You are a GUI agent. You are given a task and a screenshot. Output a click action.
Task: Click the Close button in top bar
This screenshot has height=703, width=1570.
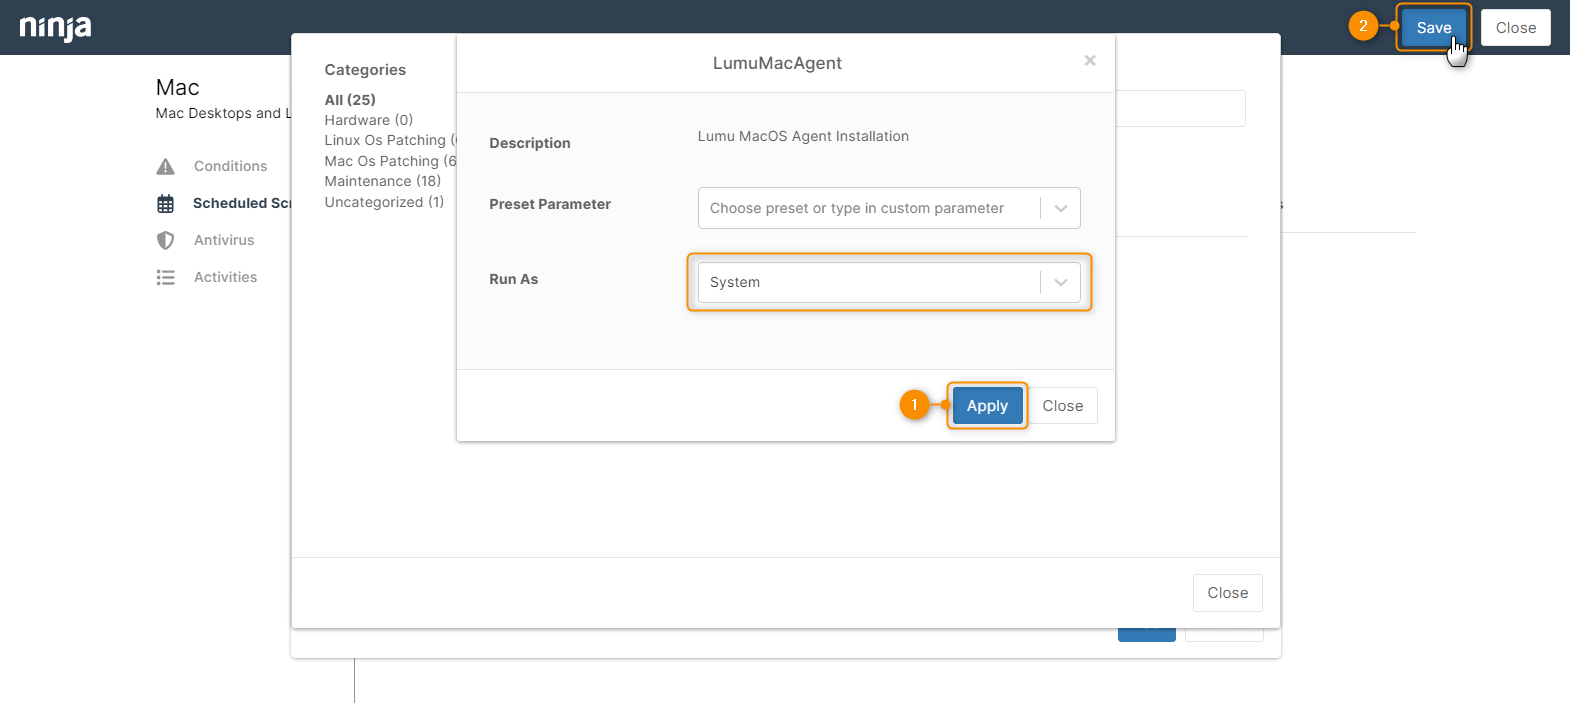coord(1515,28)
